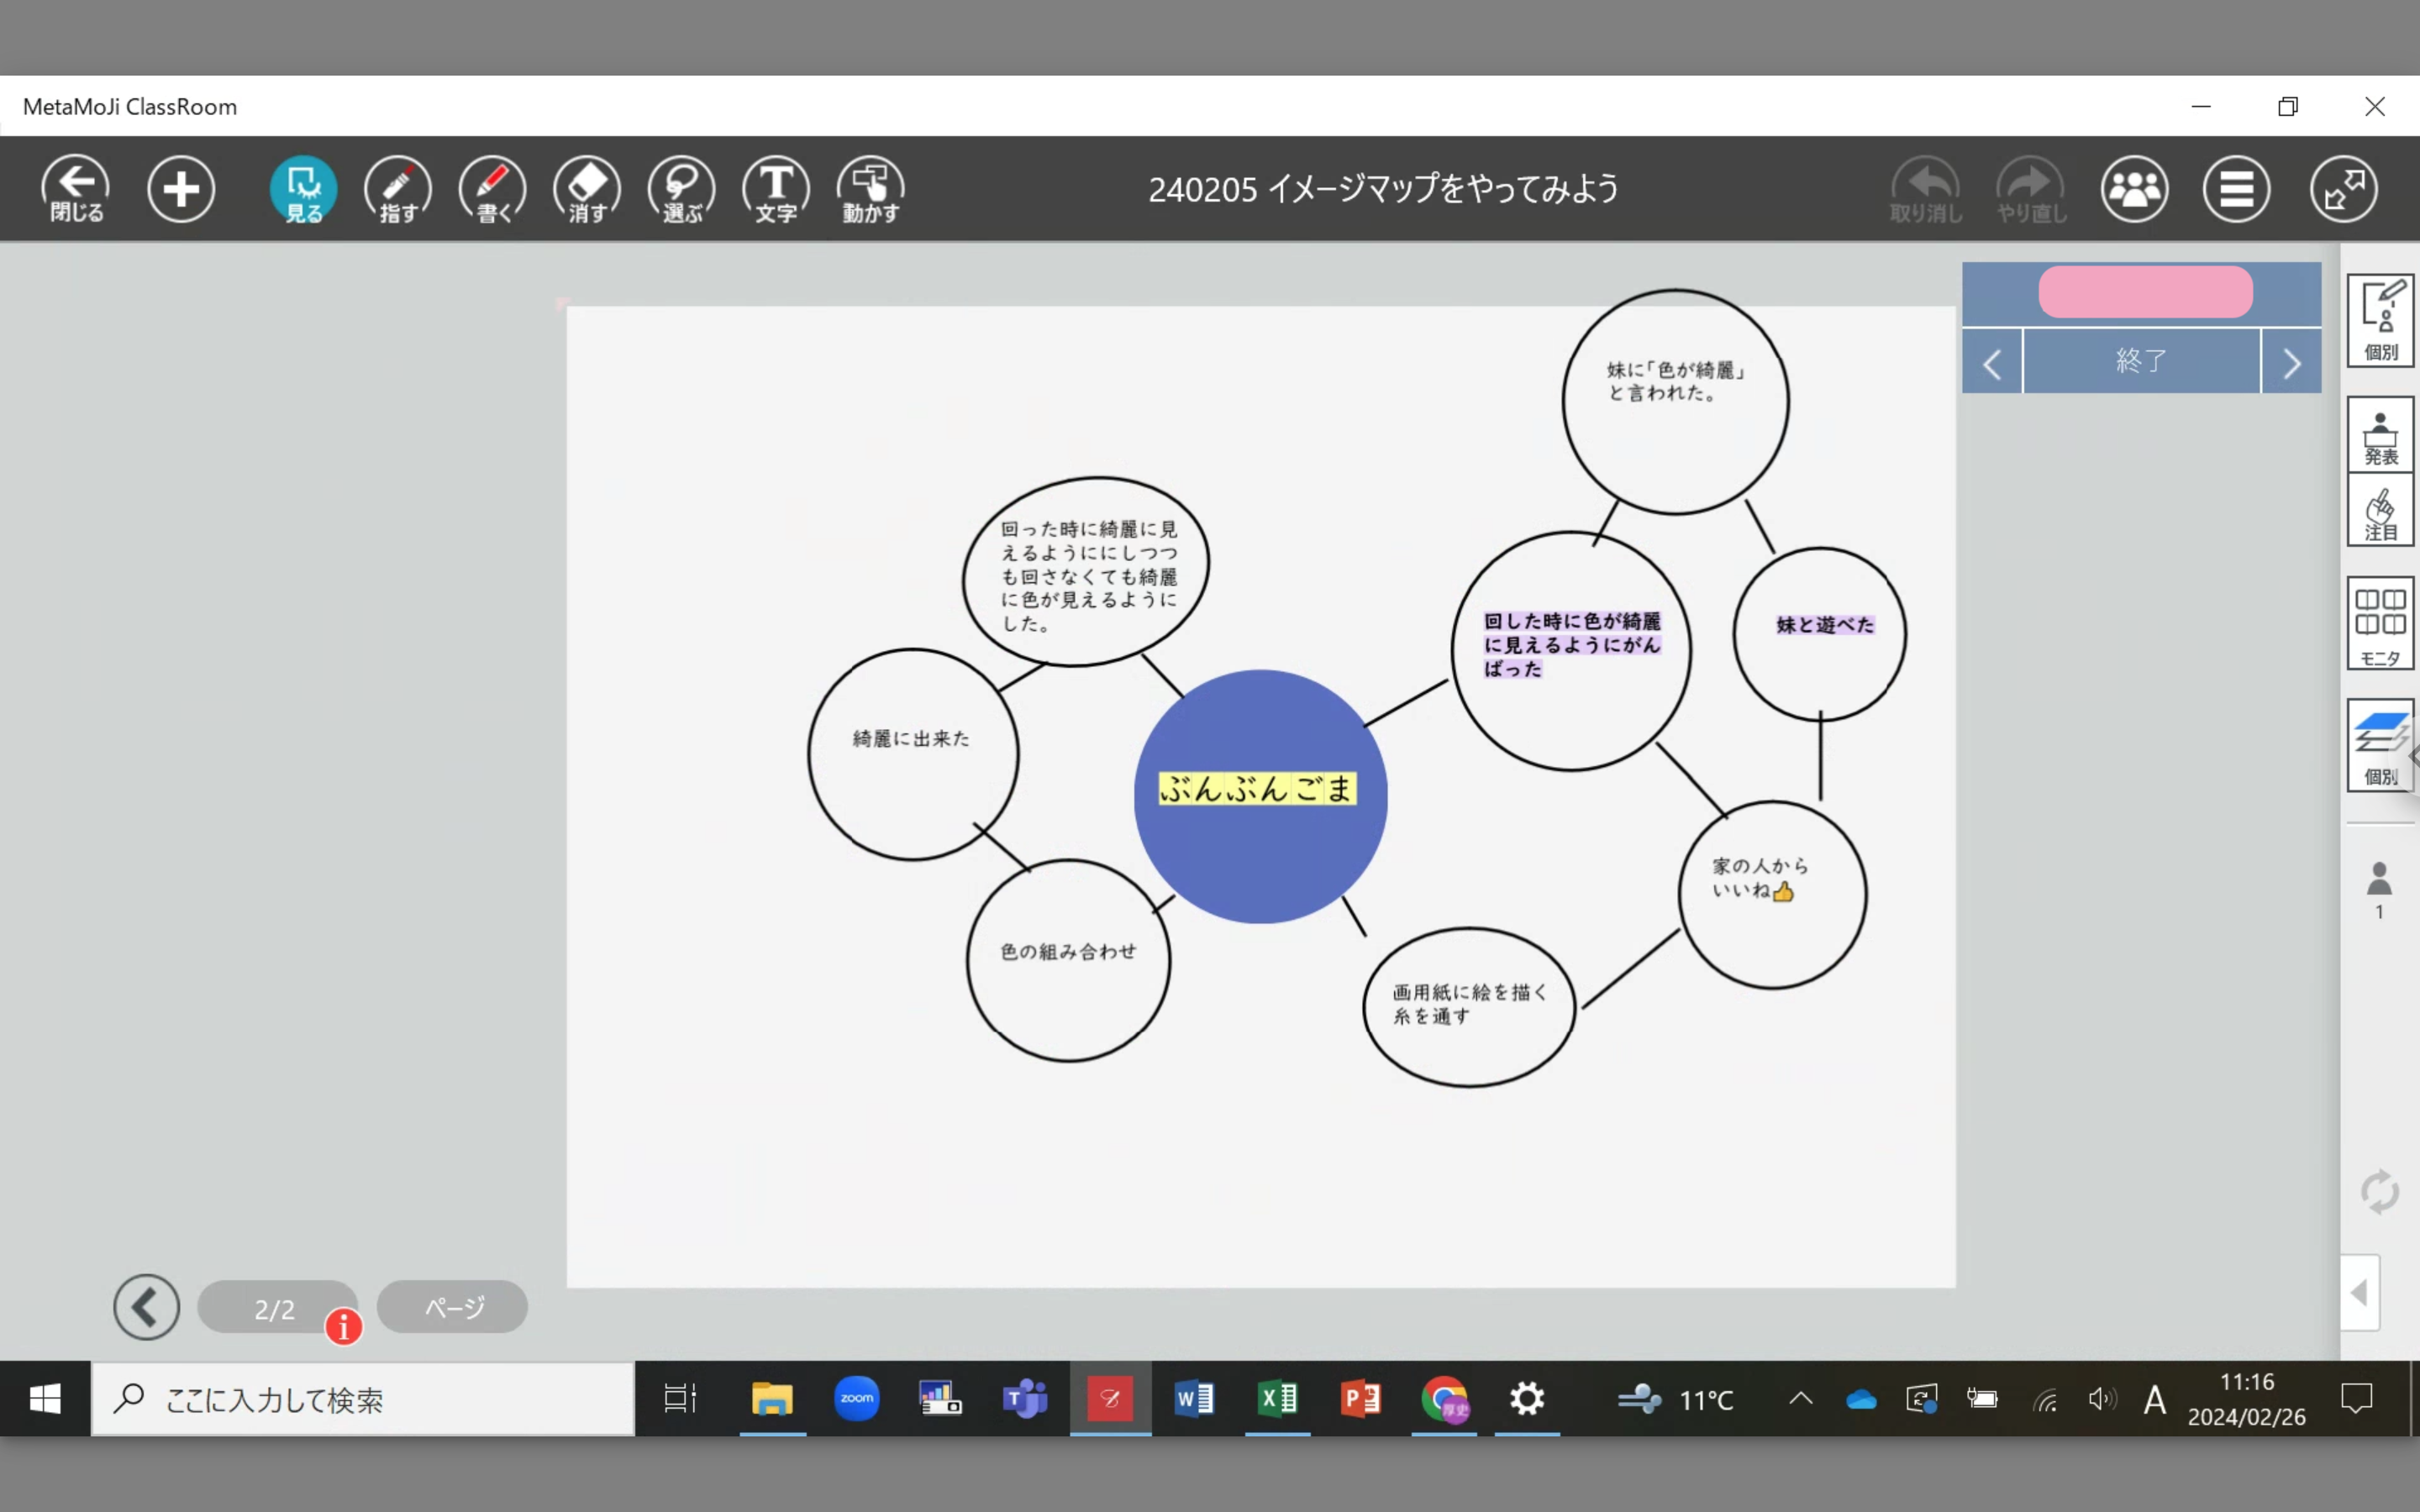The height and width of the screenshot is (1512, 2420).
Task: Collapse the right side panel arrow
Action: (x=2359, y=1292)
